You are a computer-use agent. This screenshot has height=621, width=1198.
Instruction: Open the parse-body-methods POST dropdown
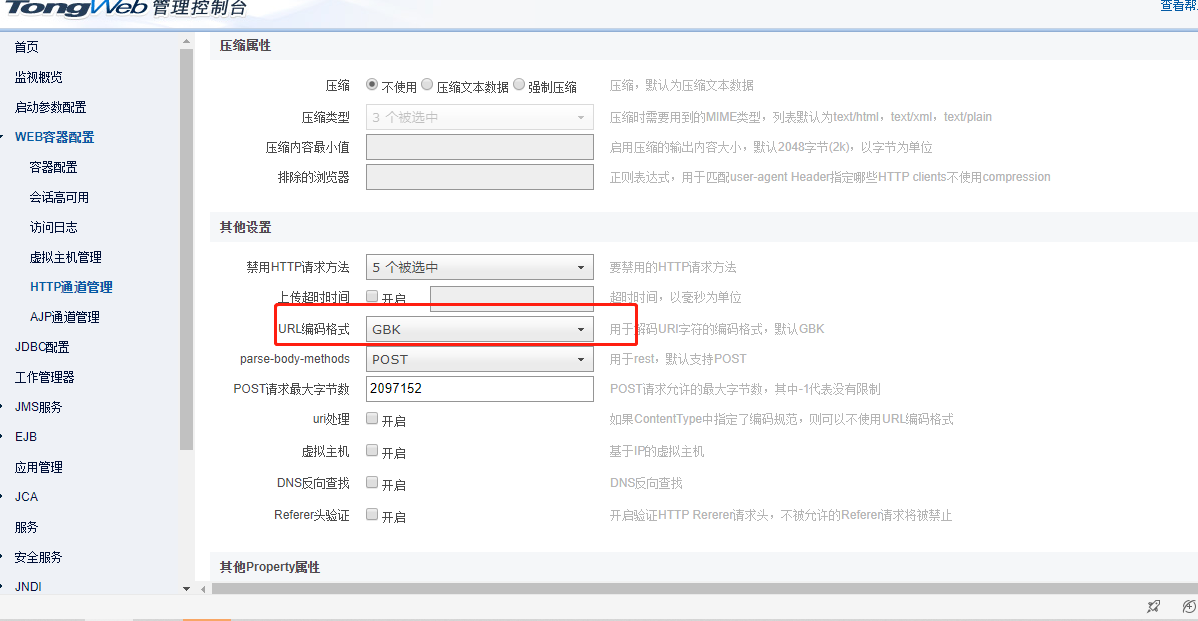pos(479,359)
